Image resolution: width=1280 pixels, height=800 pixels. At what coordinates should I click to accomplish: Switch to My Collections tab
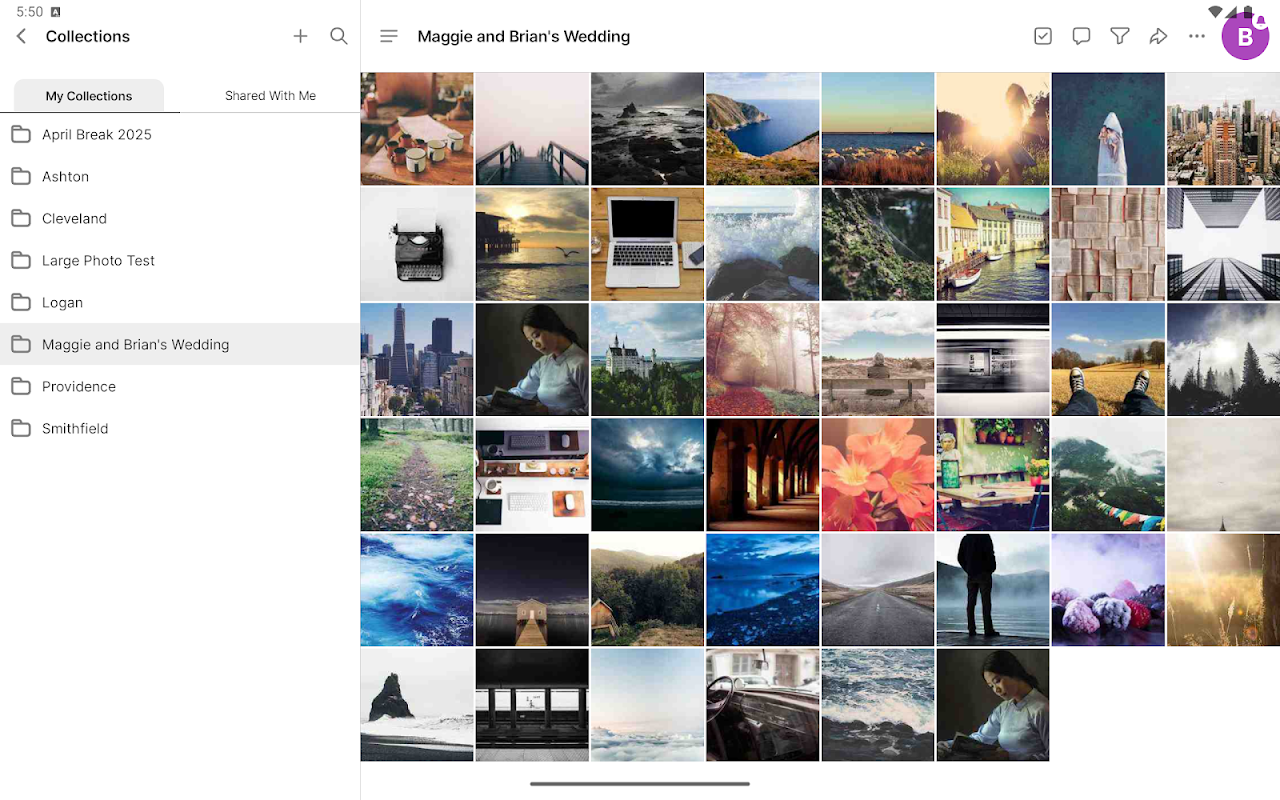point(89,96)
